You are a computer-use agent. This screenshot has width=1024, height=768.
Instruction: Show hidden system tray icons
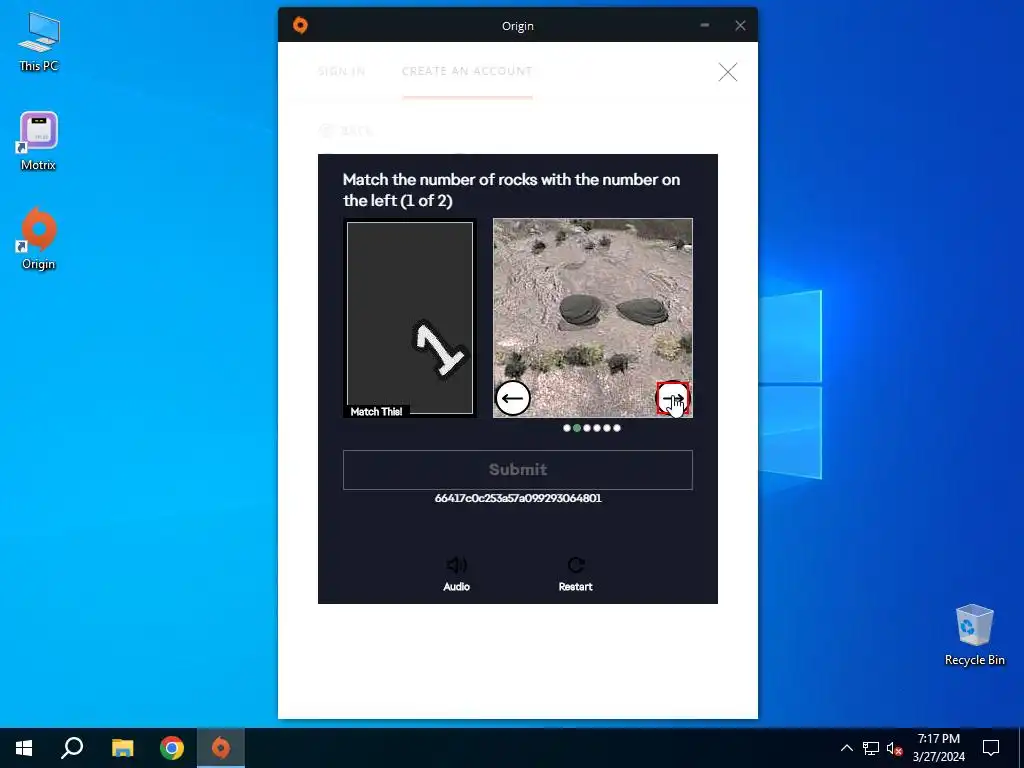coord(846,748)
